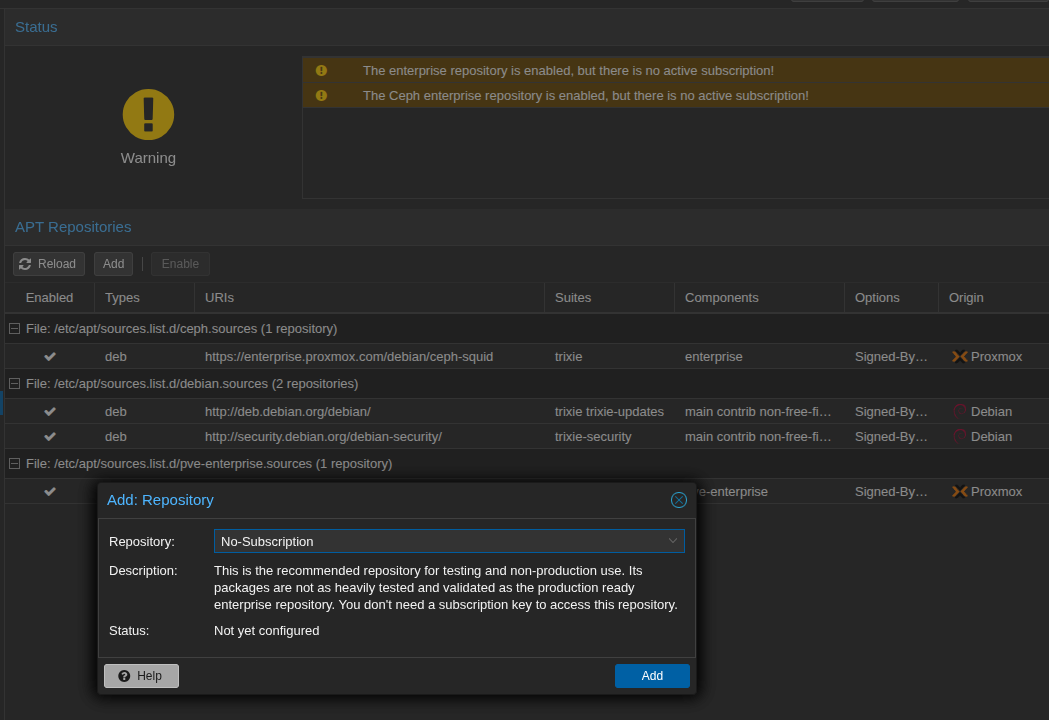Open Help from the dialog footer
The image size is (1049, 720).
[x=141, y=676]
